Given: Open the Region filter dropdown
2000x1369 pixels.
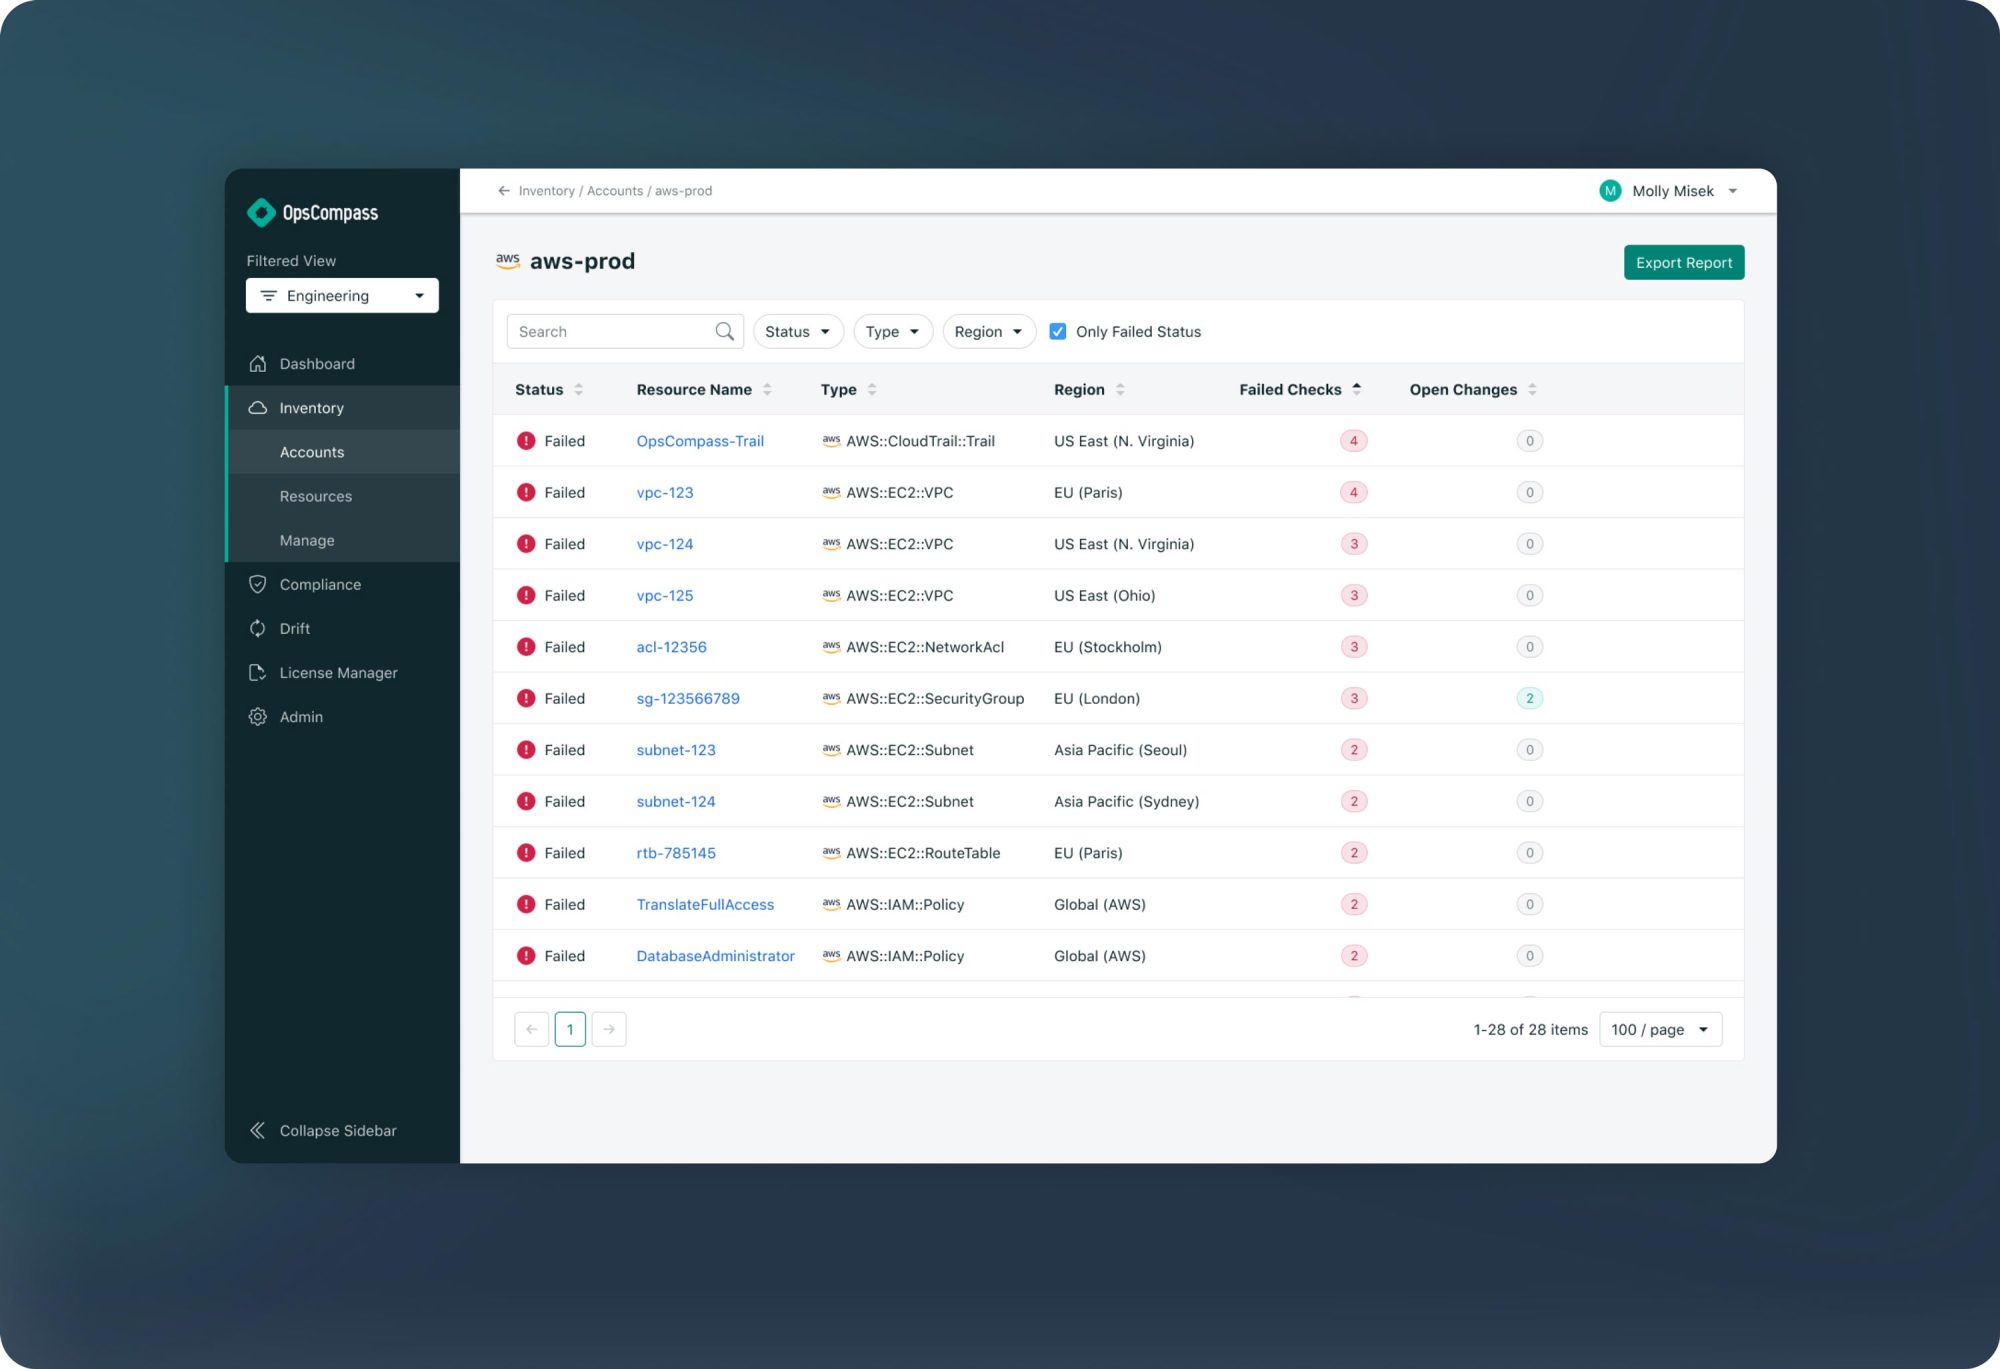Looking at the screenshot, I should click(x=989, y=331).
